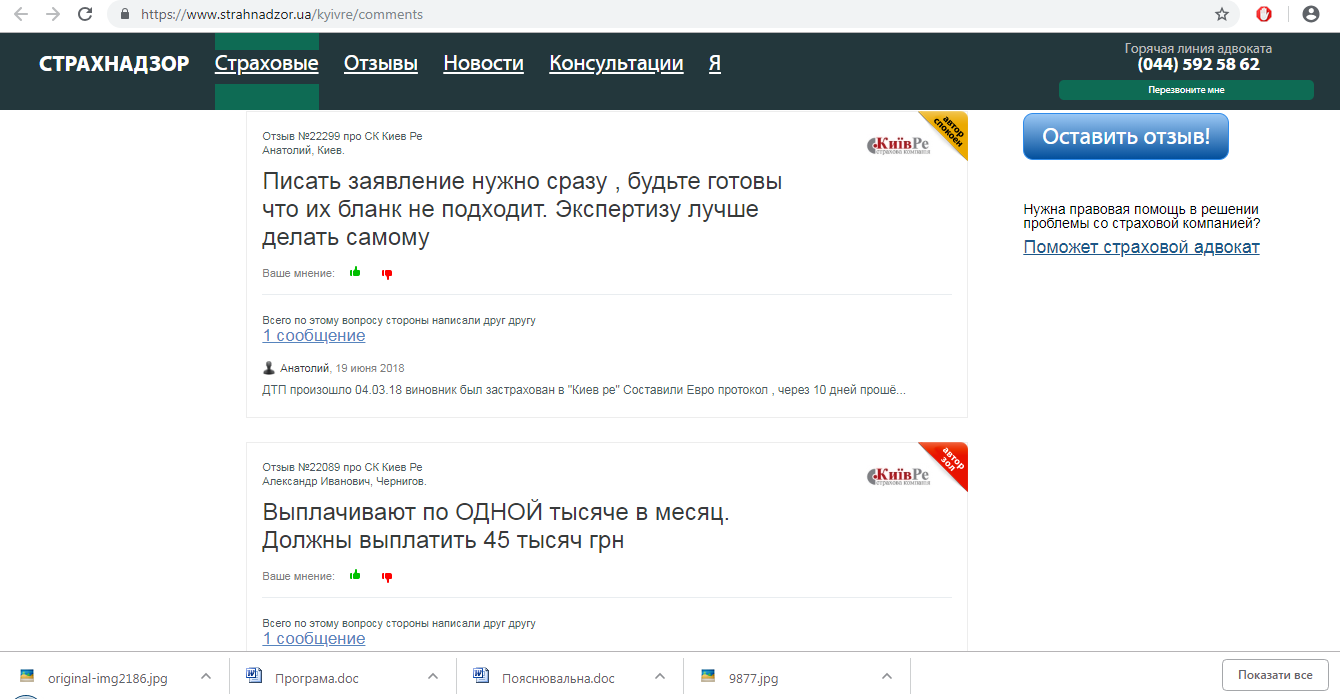This screenshot has width=1340, height=699.
Task: Open the Отзывы menu item
Action: [x=381, y=64]
